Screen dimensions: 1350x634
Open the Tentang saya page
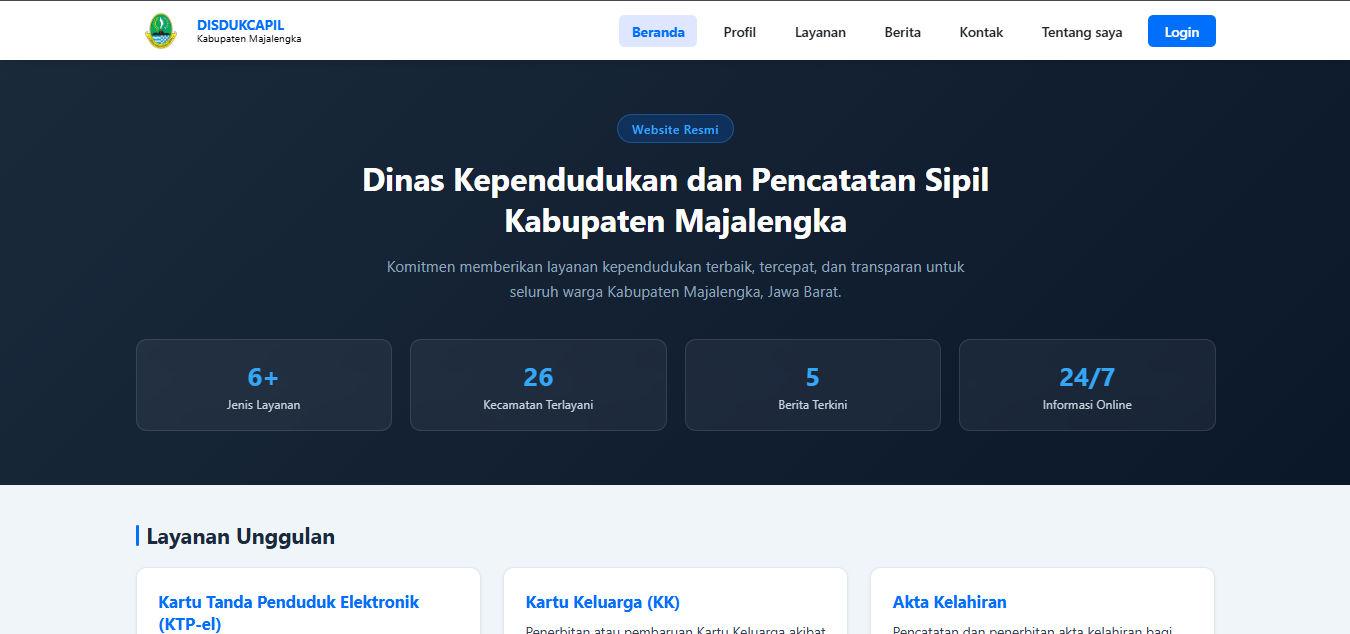(1082, 32)
